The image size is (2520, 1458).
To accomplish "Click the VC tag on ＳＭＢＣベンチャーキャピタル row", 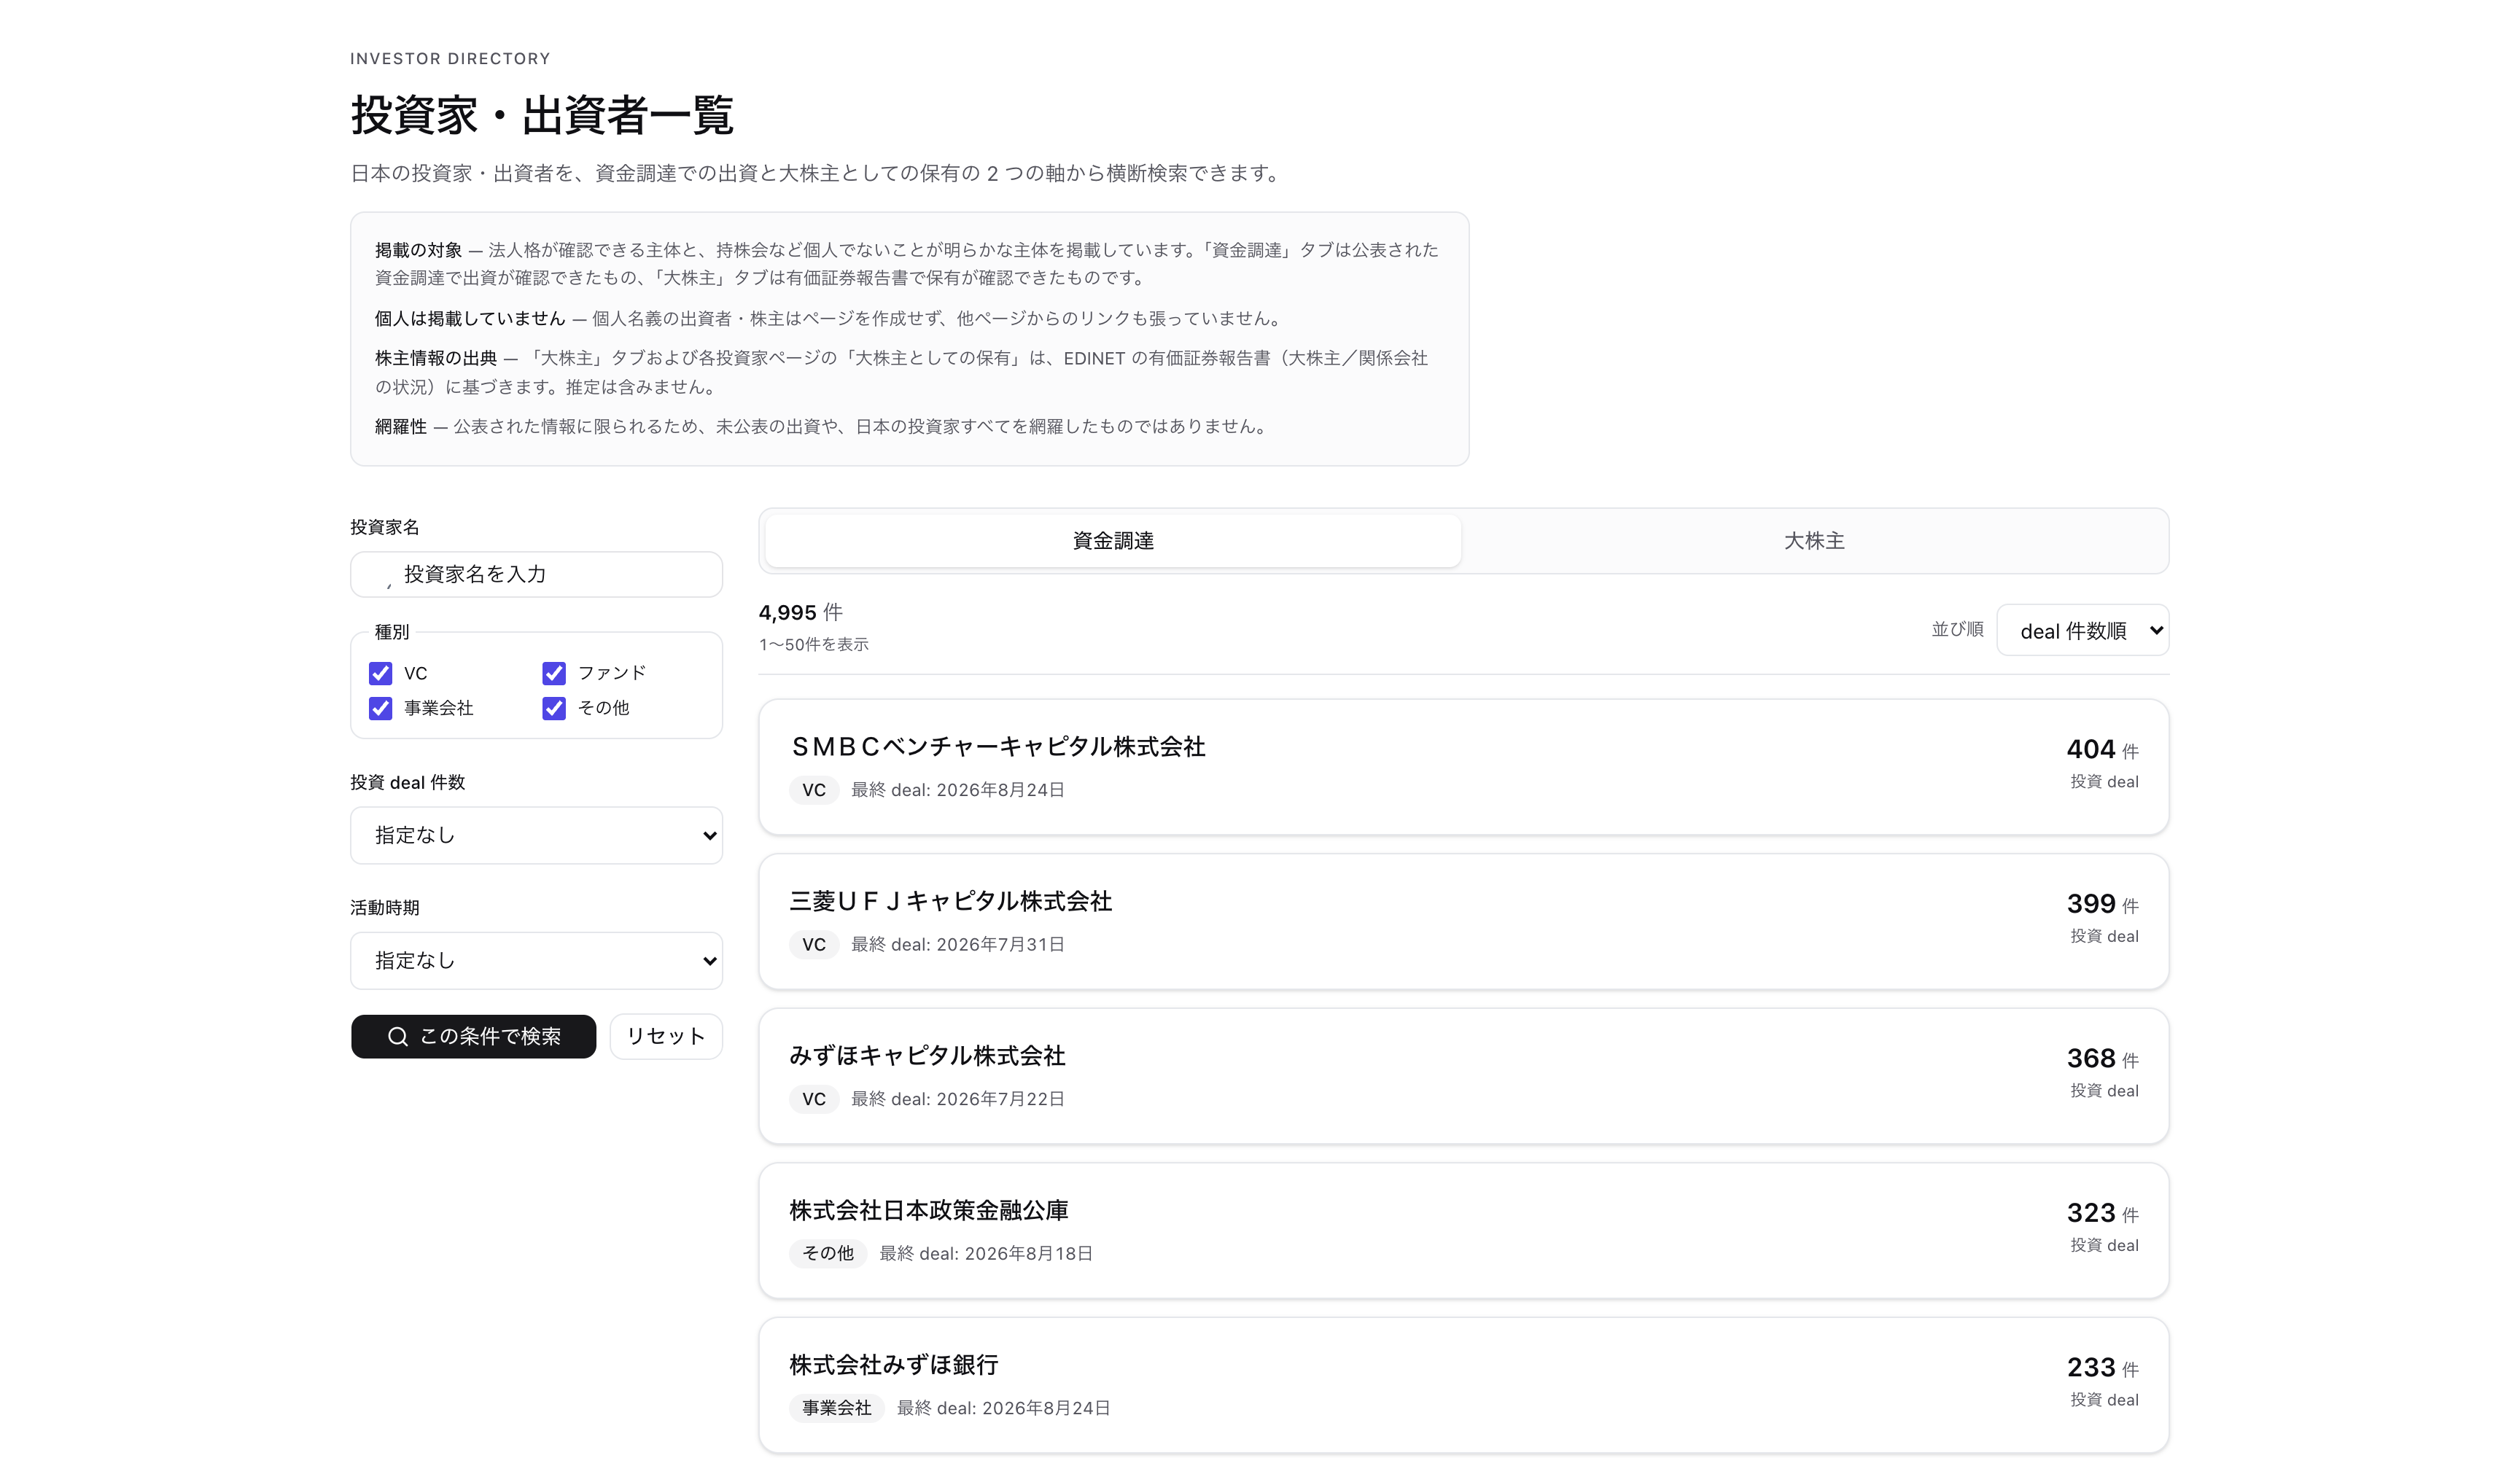I will 814,790.
